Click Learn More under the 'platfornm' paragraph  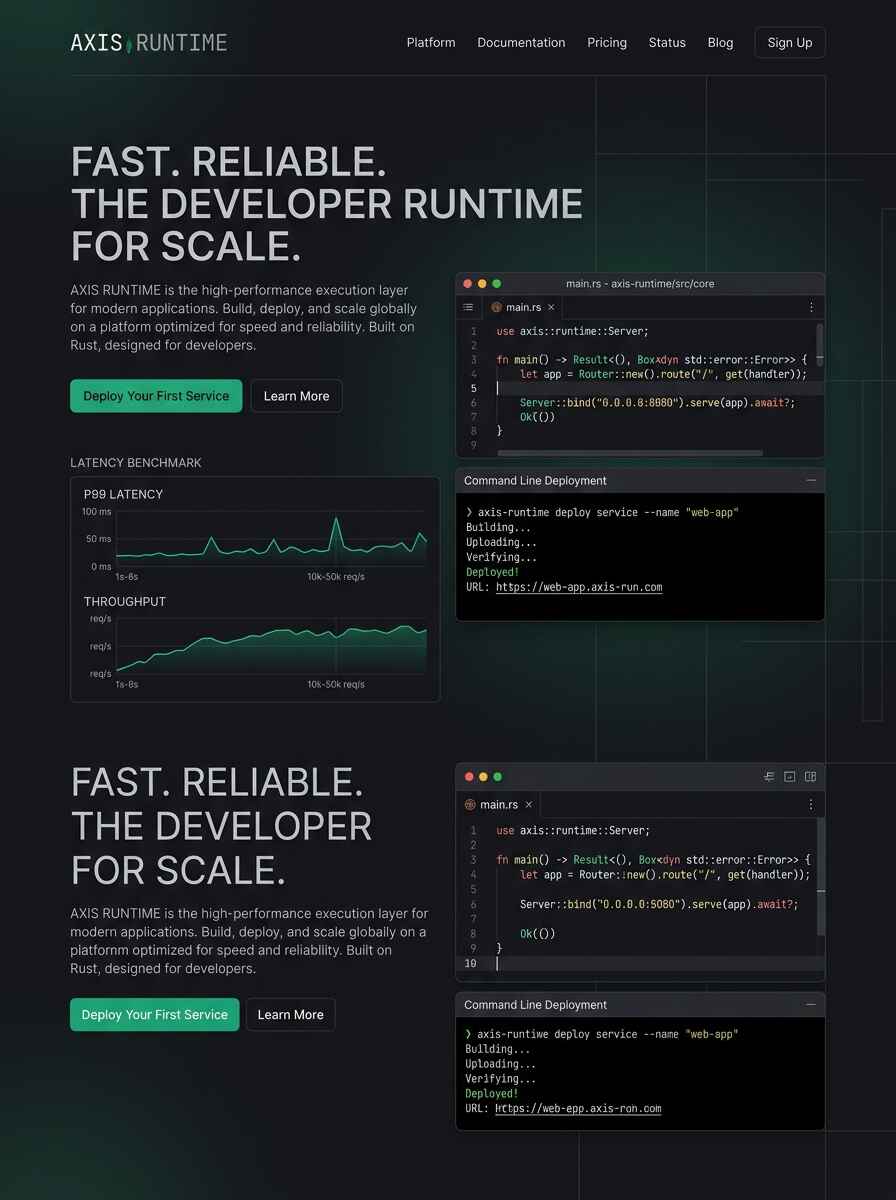tap(290, 1014)
